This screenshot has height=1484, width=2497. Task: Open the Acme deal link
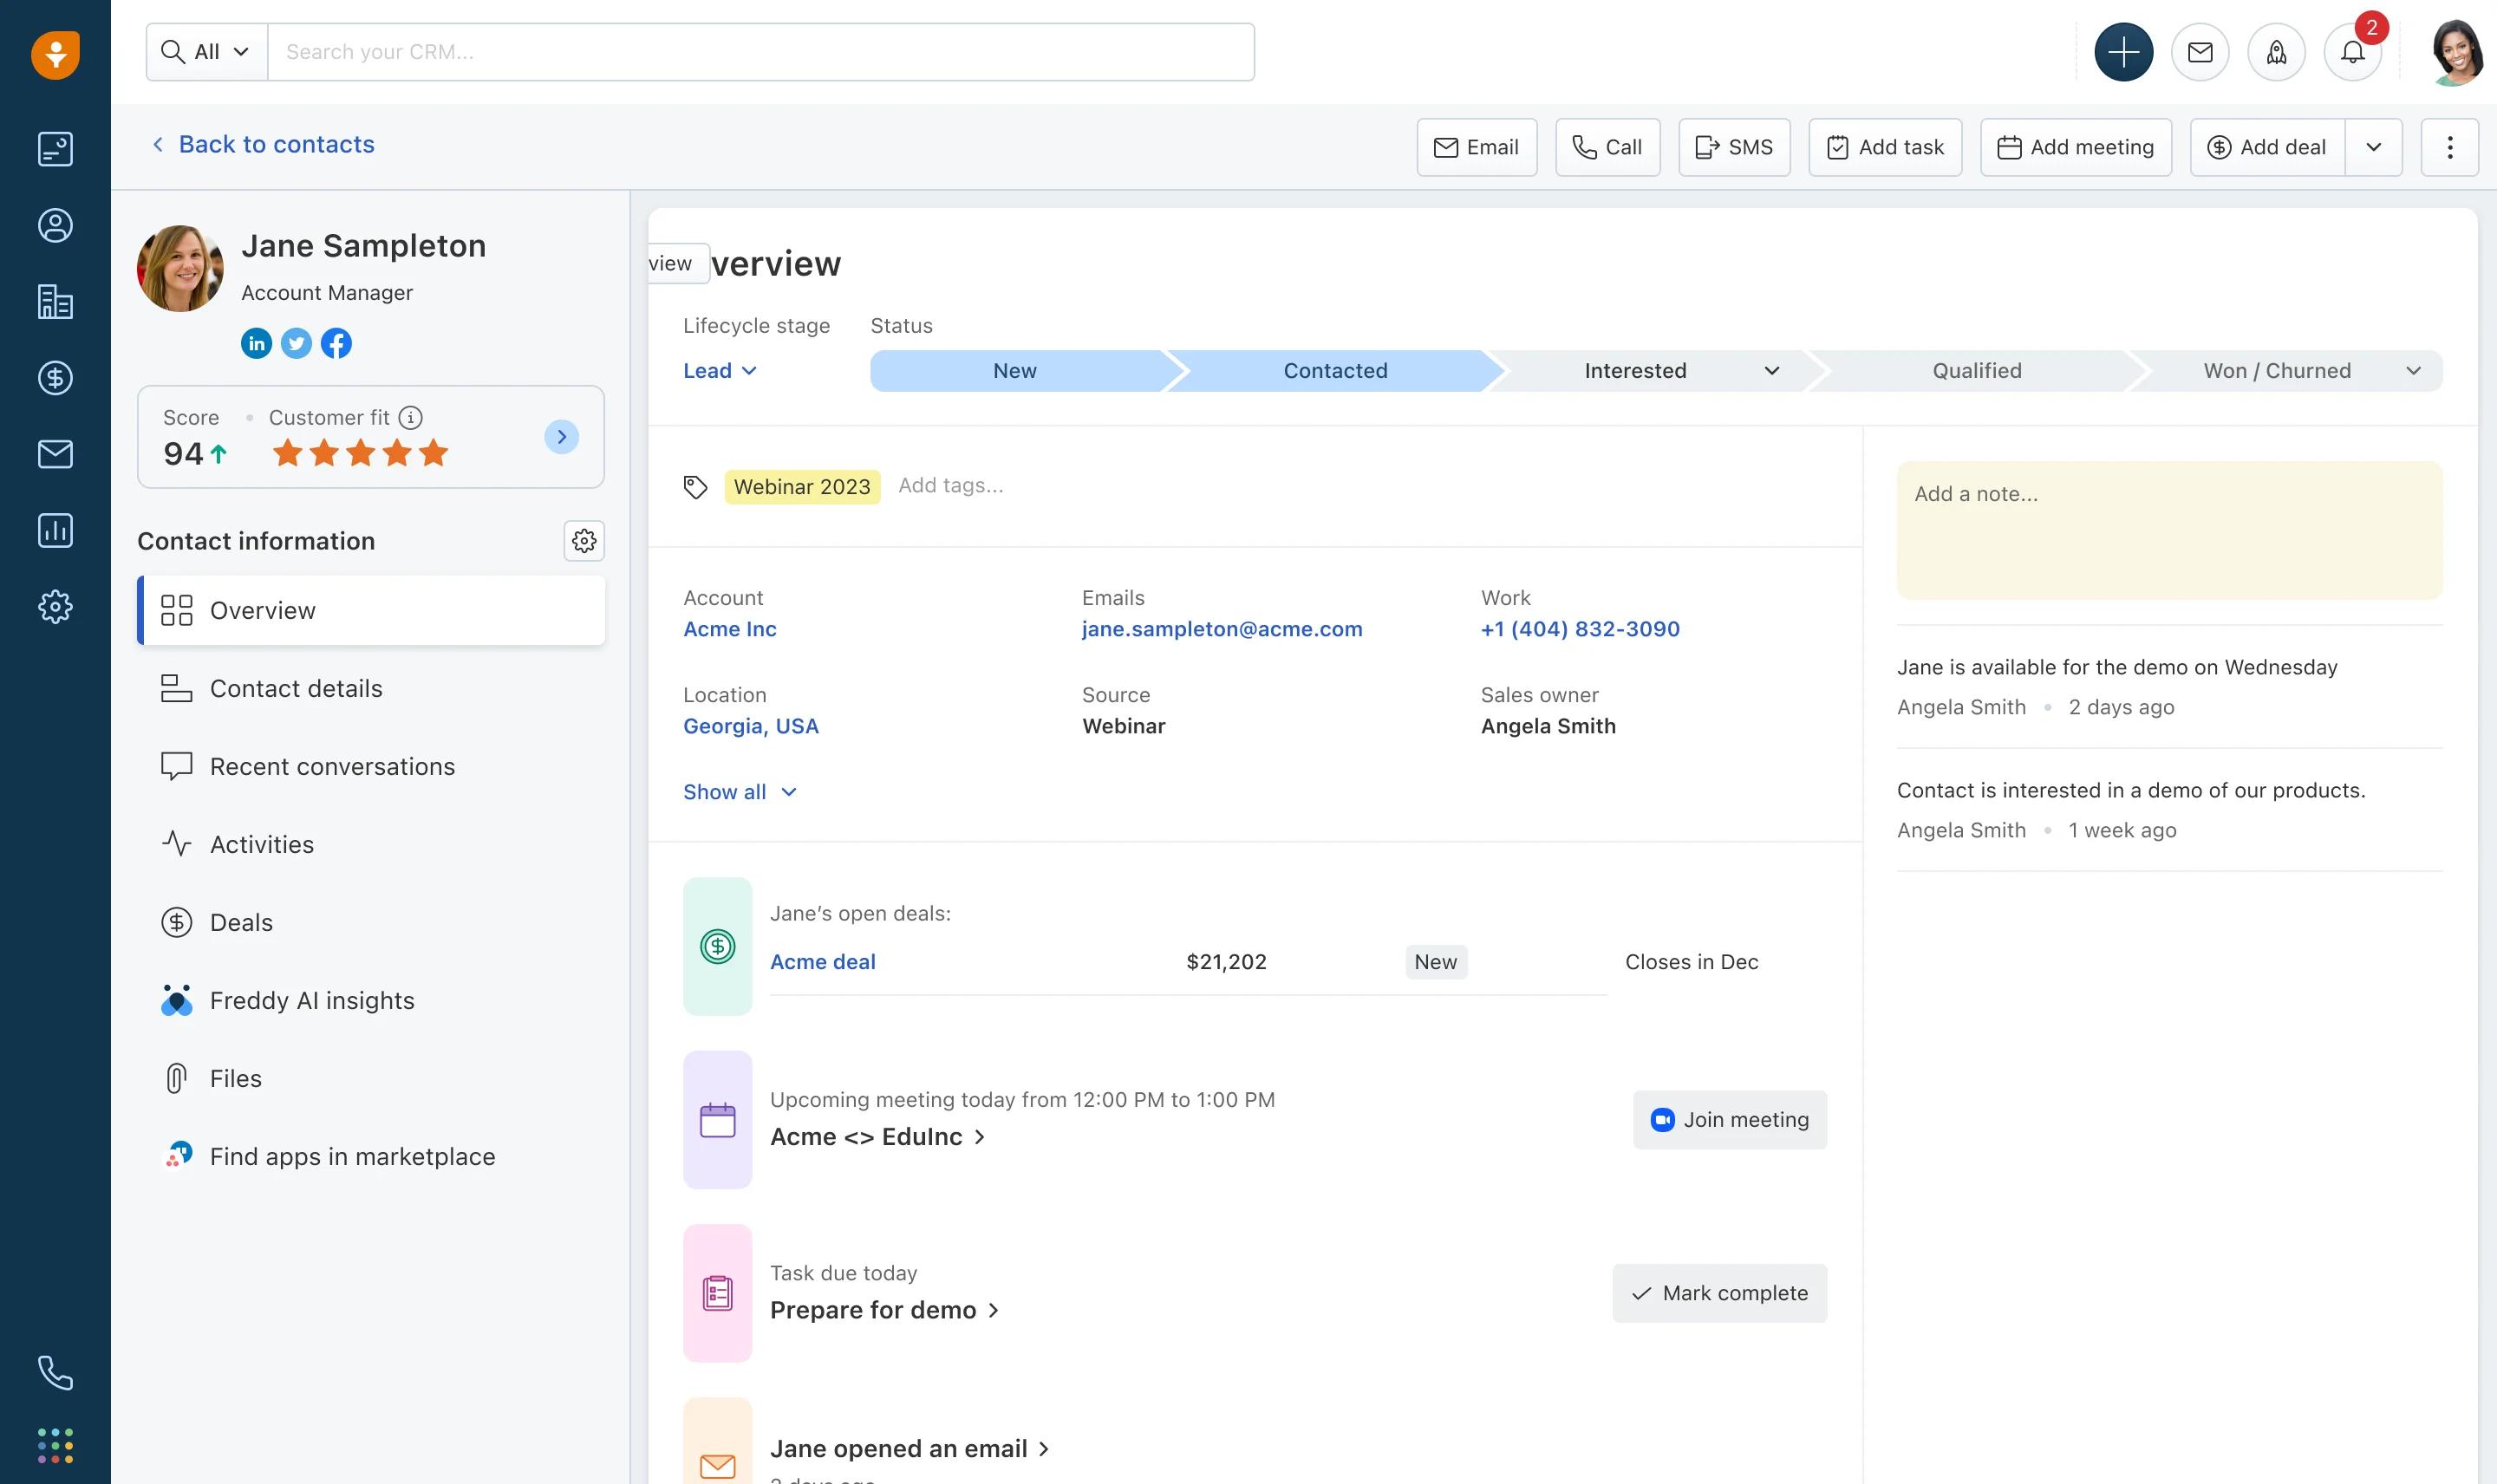(x=822, y=962)
